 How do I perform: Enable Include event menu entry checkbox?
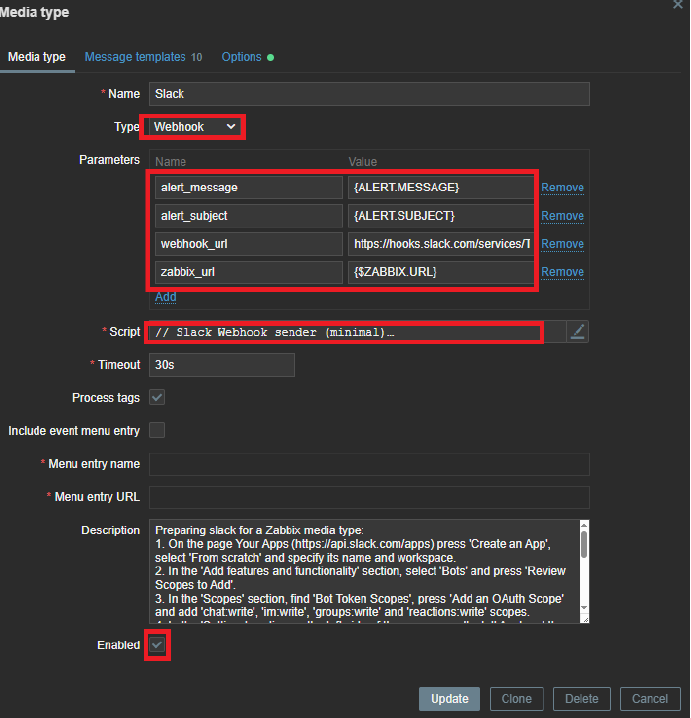coord(157,430)
